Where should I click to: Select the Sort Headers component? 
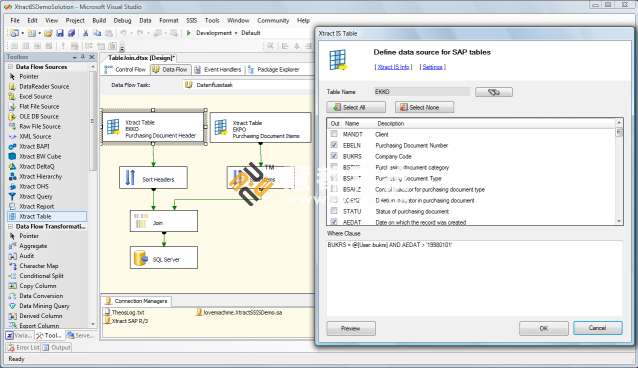tap(153, 177)
